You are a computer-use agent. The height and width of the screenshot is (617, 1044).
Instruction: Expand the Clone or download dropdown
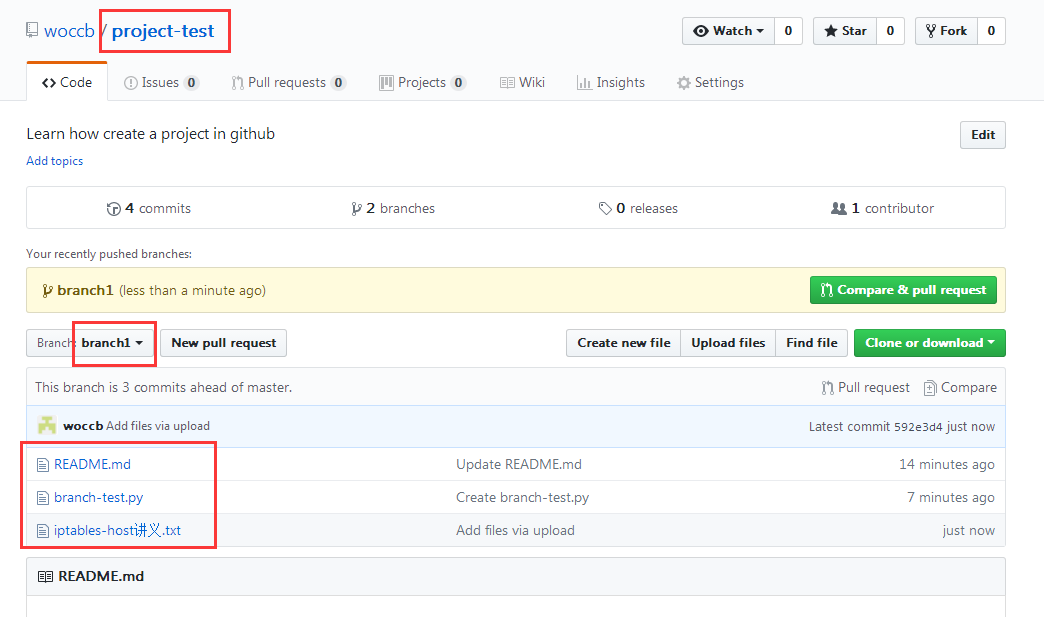930,343
